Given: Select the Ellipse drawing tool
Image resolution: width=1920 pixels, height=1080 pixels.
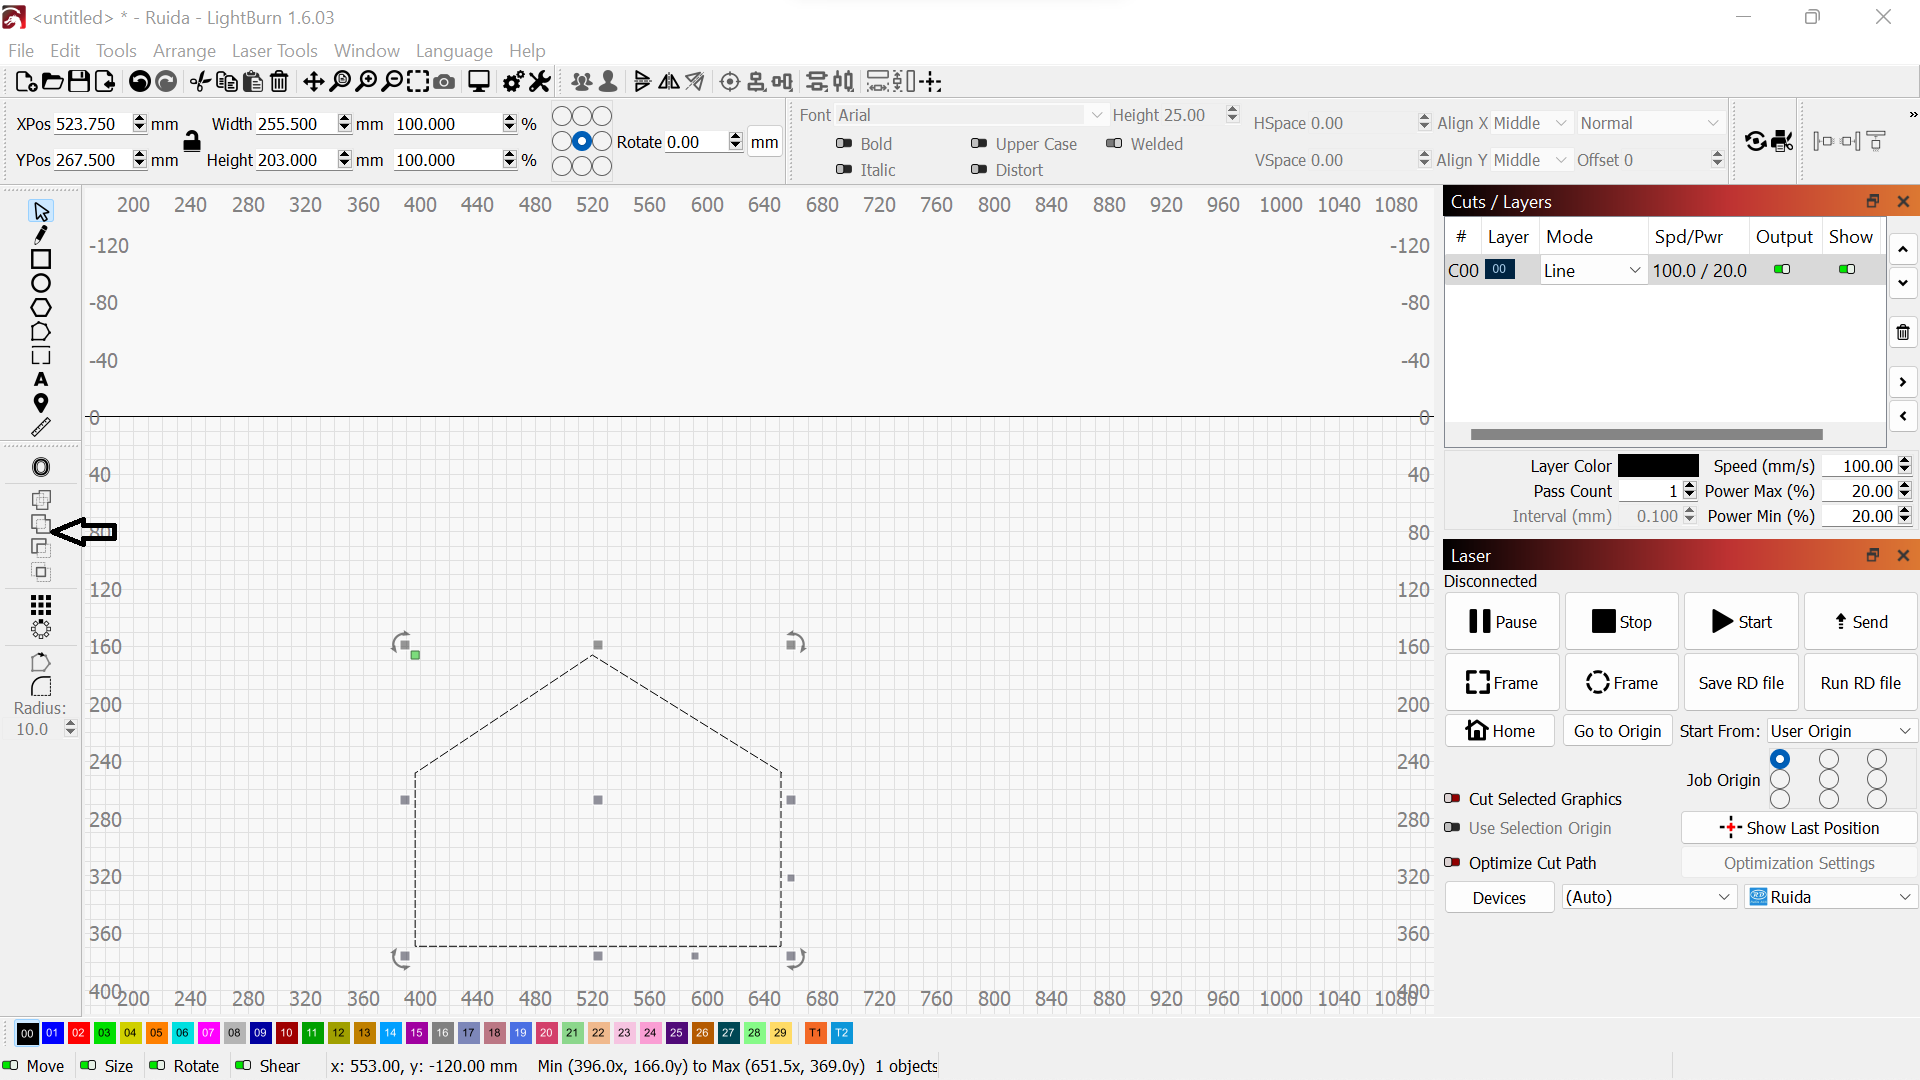Looking at the screenshot, I should [40, 283].
